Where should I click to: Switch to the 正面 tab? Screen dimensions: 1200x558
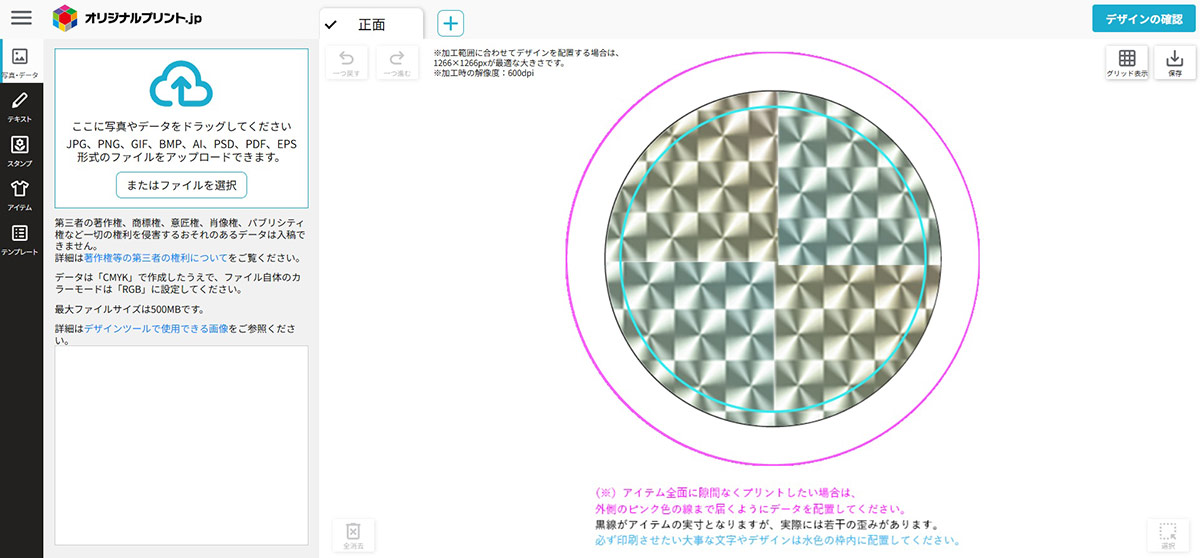pos(371,24)
